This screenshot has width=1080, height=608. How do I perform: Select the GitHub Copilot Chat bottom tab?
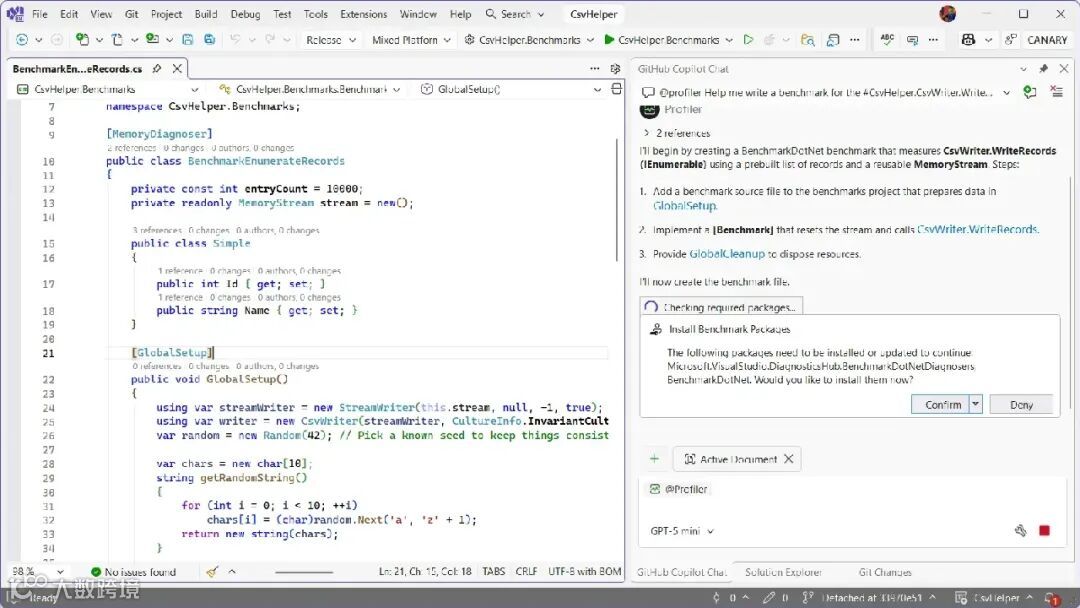[682, 572]
